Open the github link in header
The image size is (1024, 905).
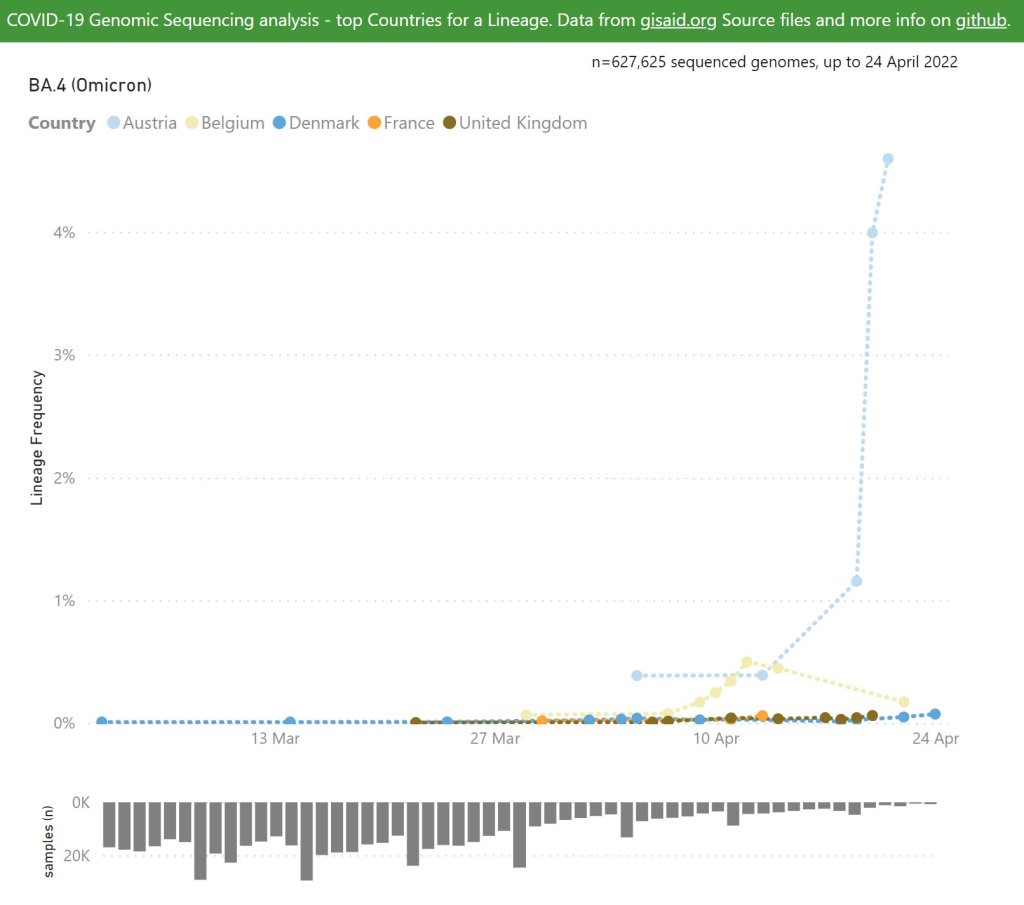[979, 21]
